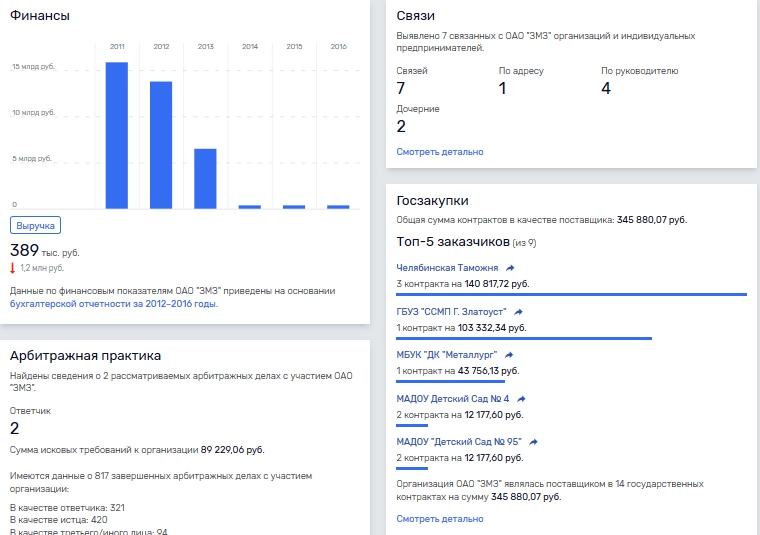The height and width of the screenshot is (535, 760).
Task: Open Смотреть детально link in Госзакупки
Action: (440, 519)
